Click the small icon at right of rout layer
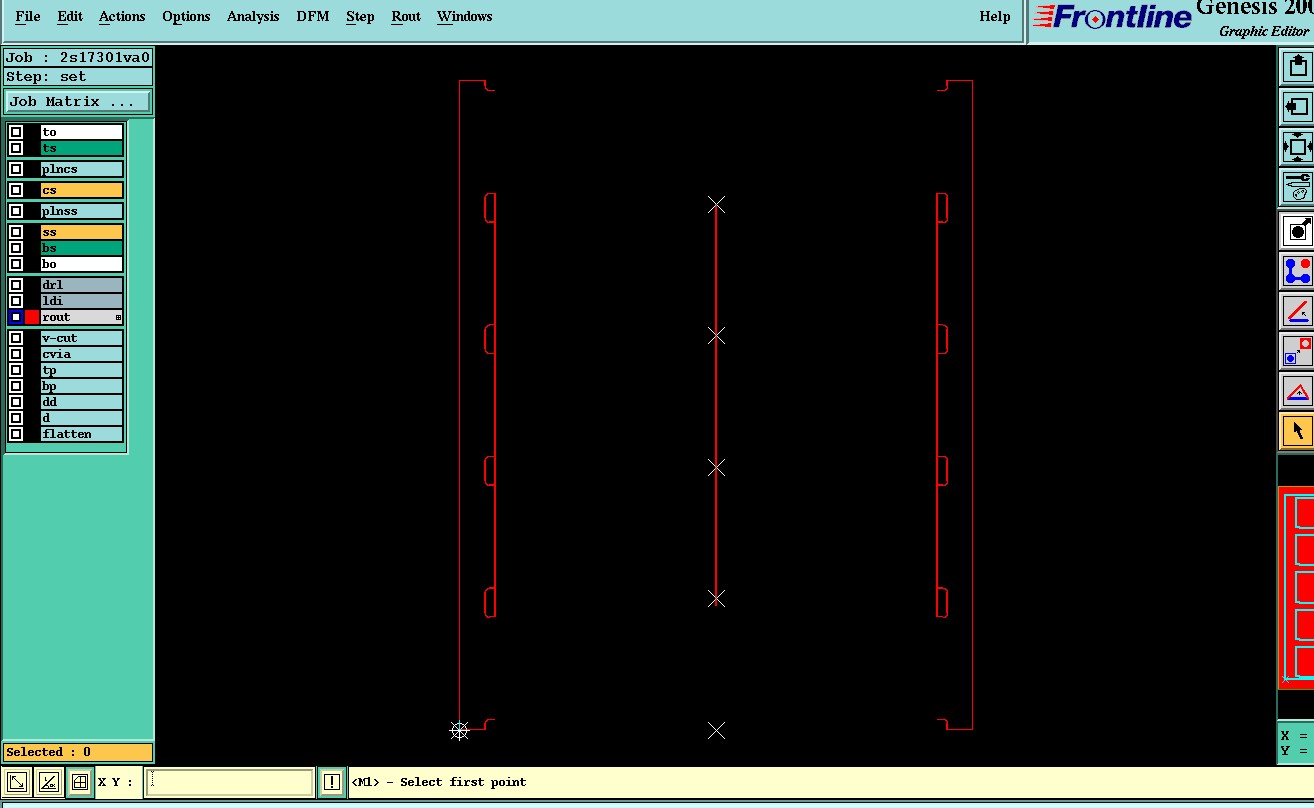 [118, 317]
